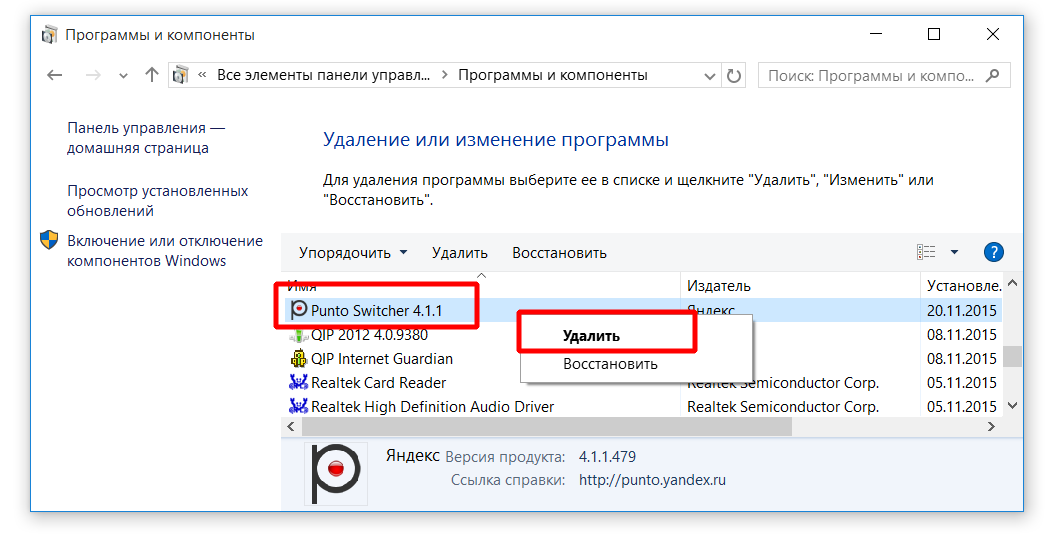Image resolution: width=1053 pixels, height=543 pixels.
Task: Open Просмотр установленных обновлений link
Action: pyautogui.click(x=157, y=201)
